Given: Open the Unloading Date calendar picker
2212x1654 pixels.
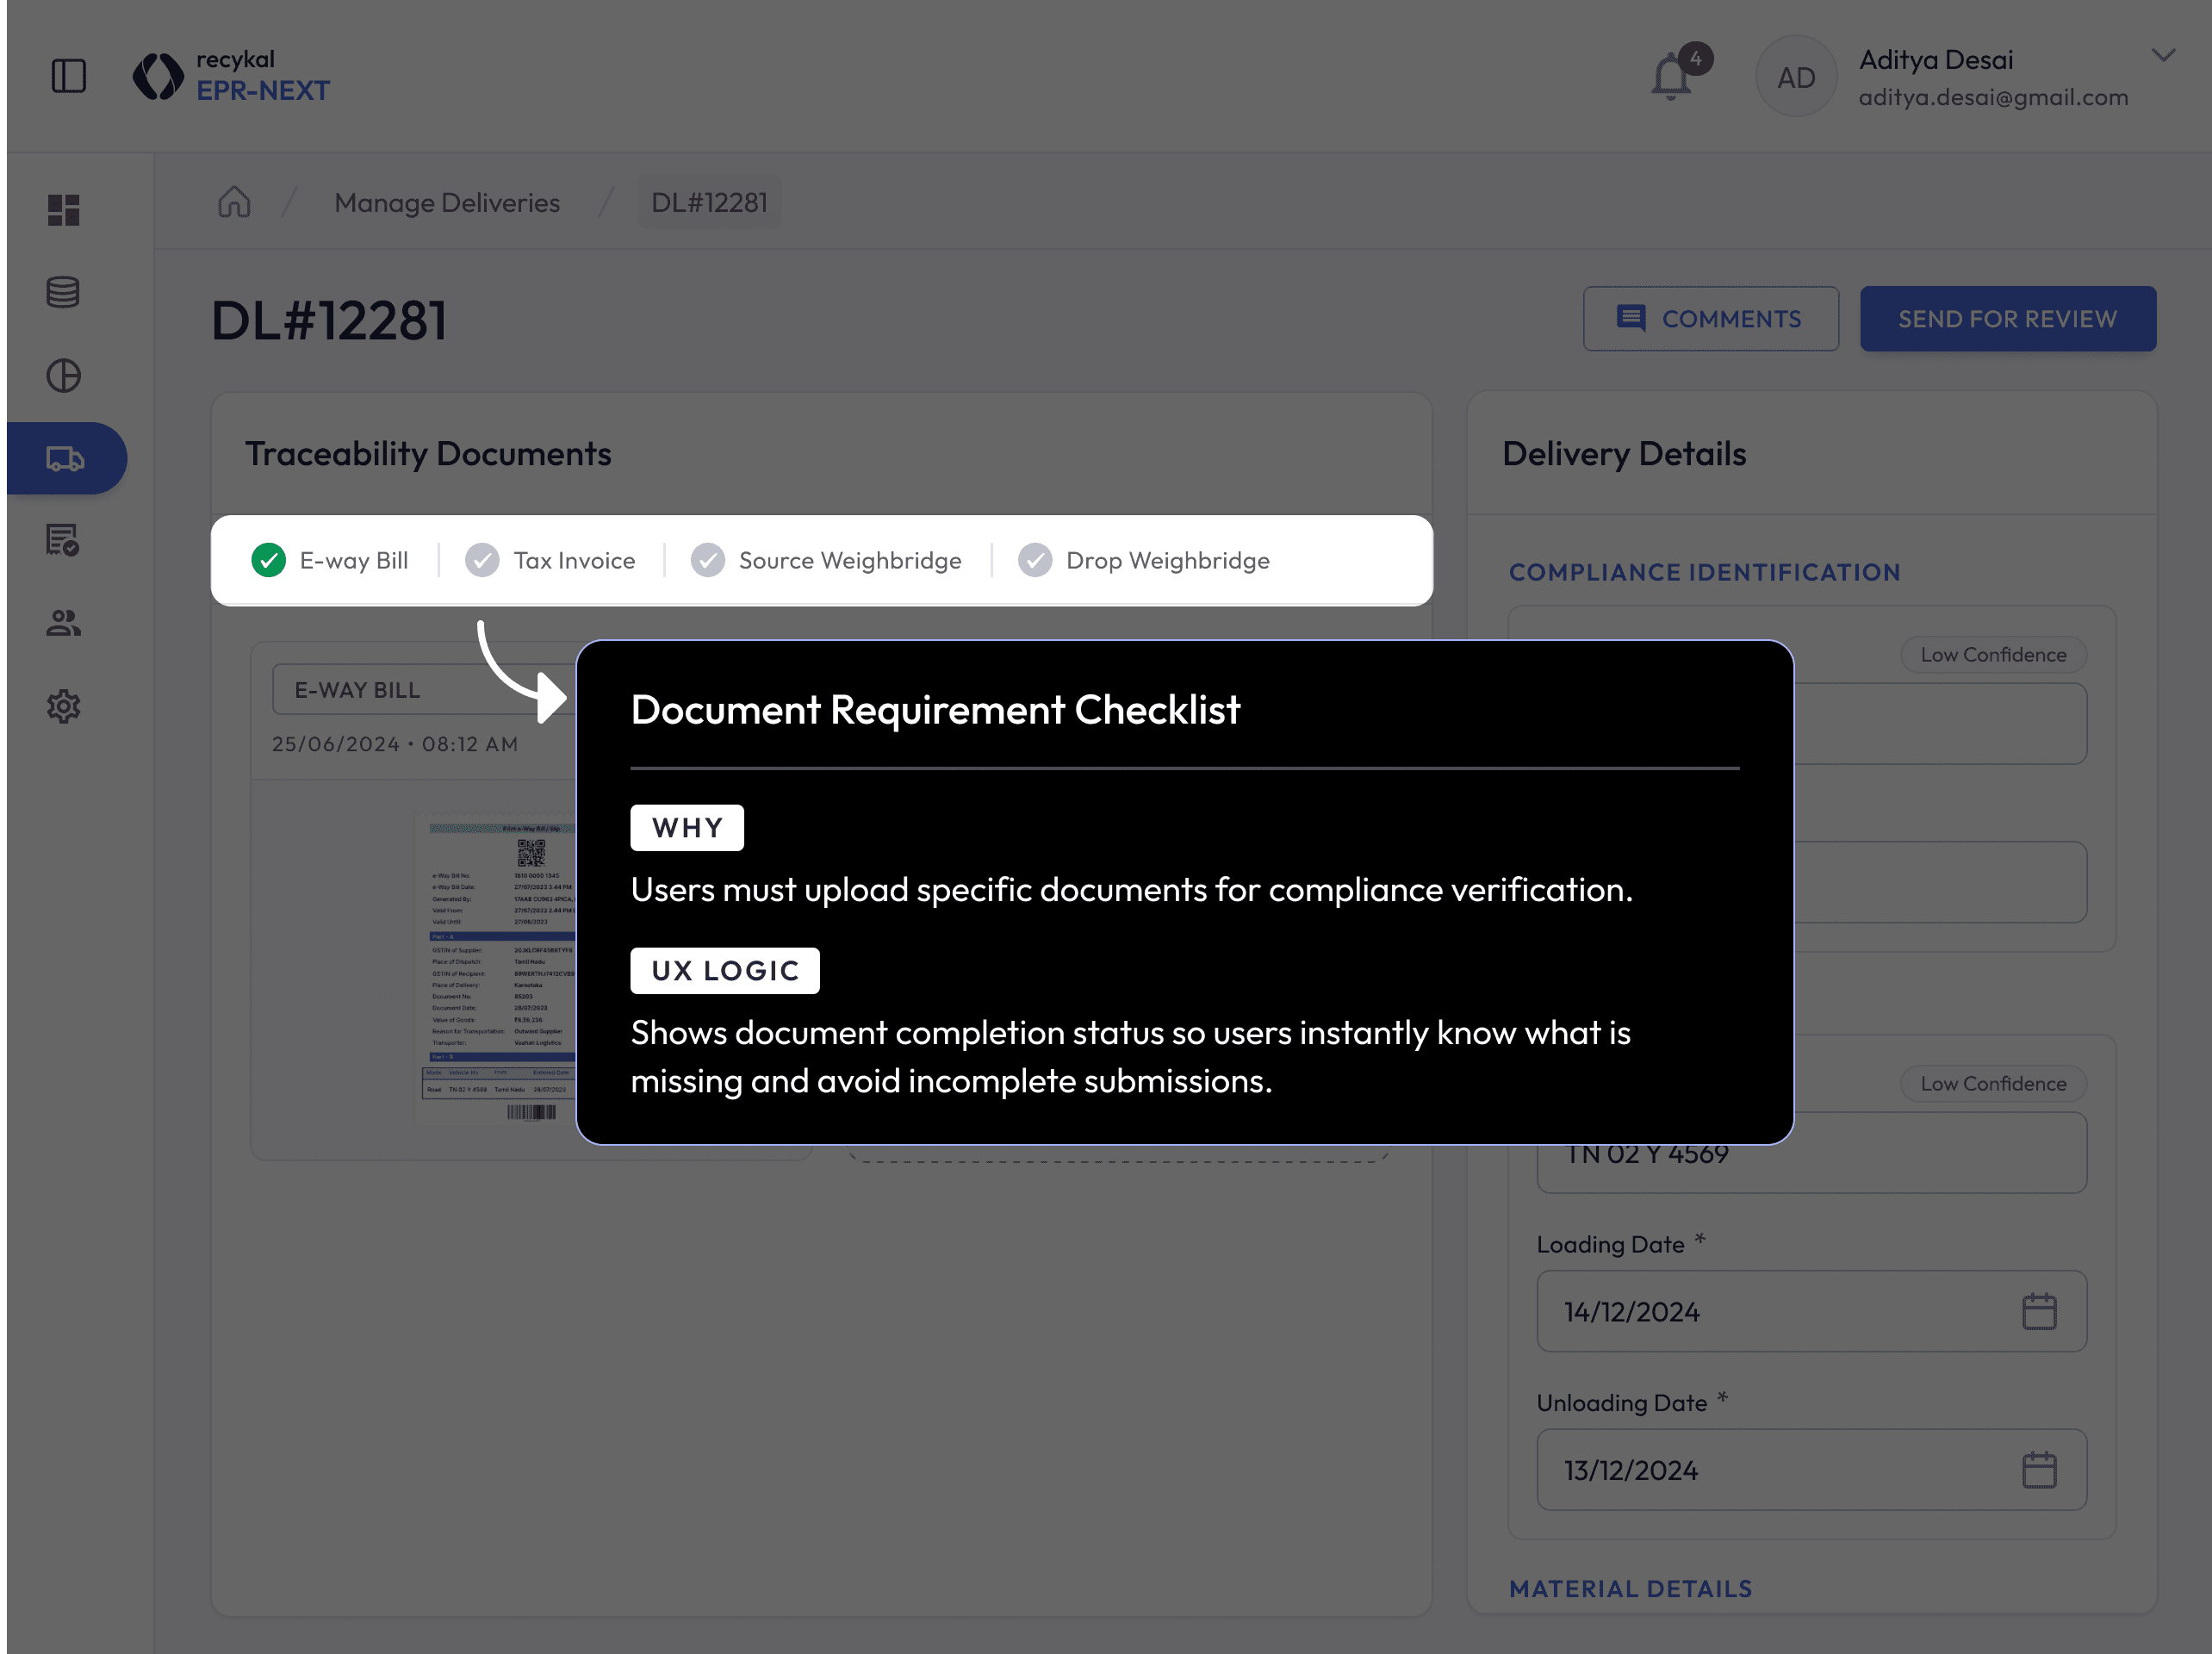Looking at the screenshot, I should [x=2038, y=1470].
